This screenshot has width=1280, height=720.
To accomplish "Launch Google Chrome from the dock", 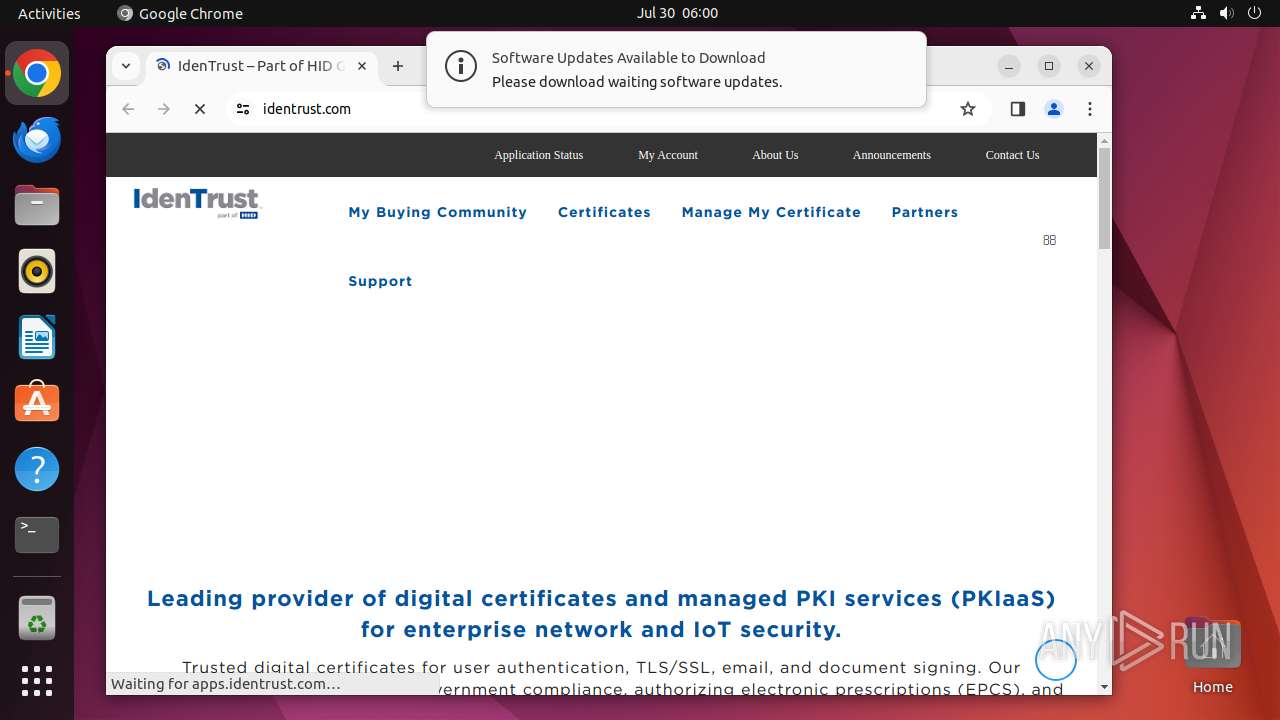I will tap(37, 74).
